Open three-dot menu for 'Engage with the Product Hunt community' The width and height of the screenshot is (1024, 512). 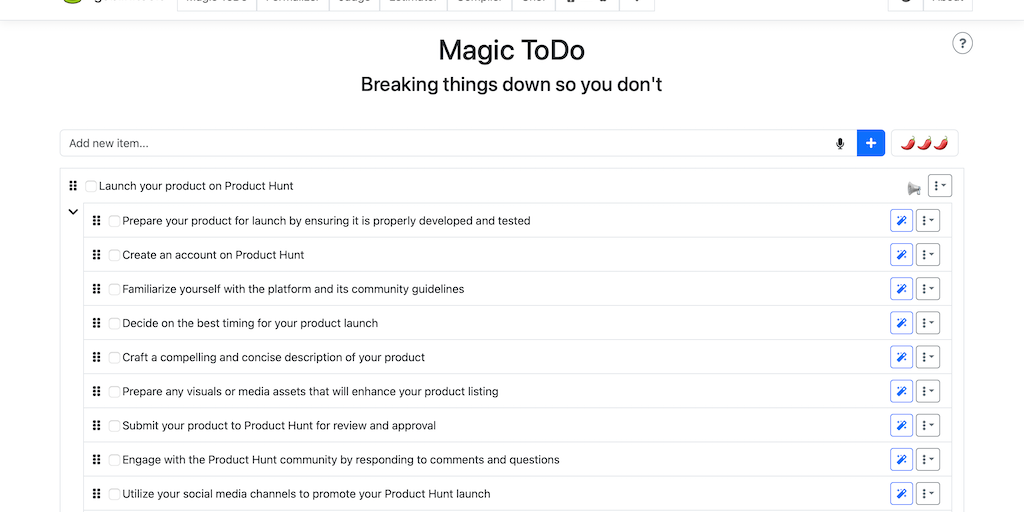click(927, 459)
